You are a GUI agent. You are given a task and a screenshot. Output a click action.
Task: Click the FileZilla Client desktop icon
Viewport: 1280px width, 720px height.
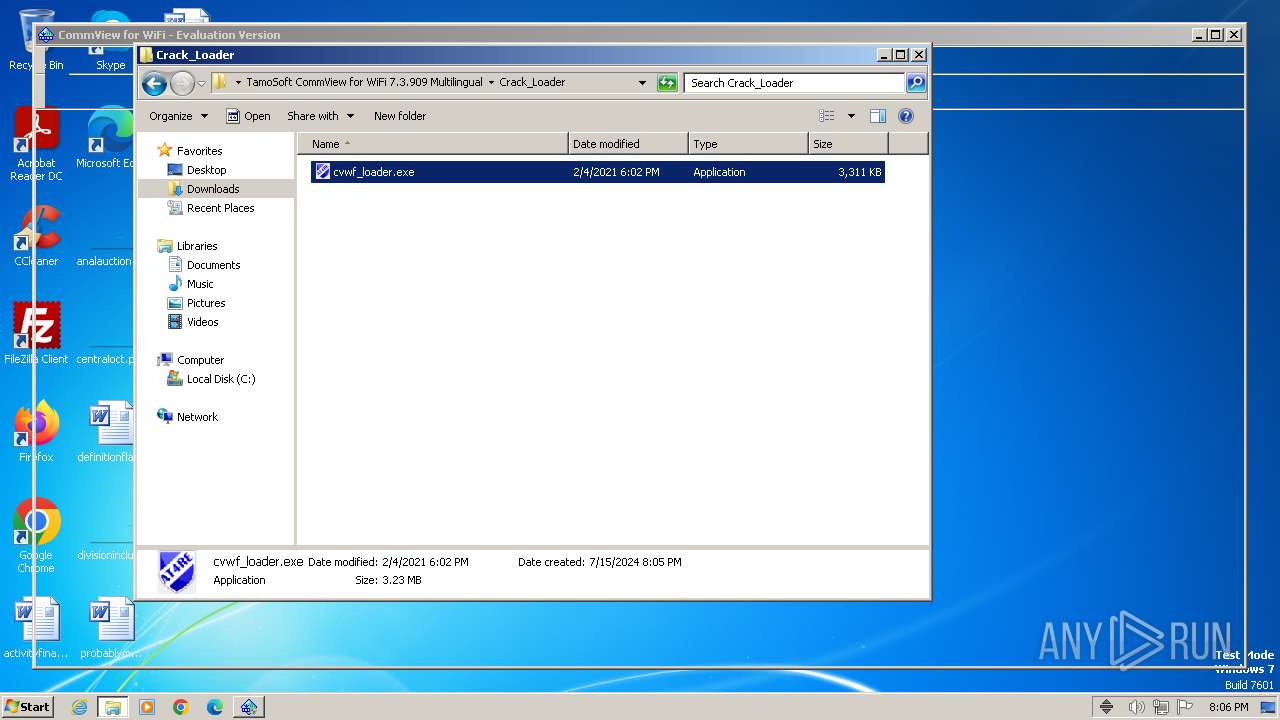(x=36, y=333)
